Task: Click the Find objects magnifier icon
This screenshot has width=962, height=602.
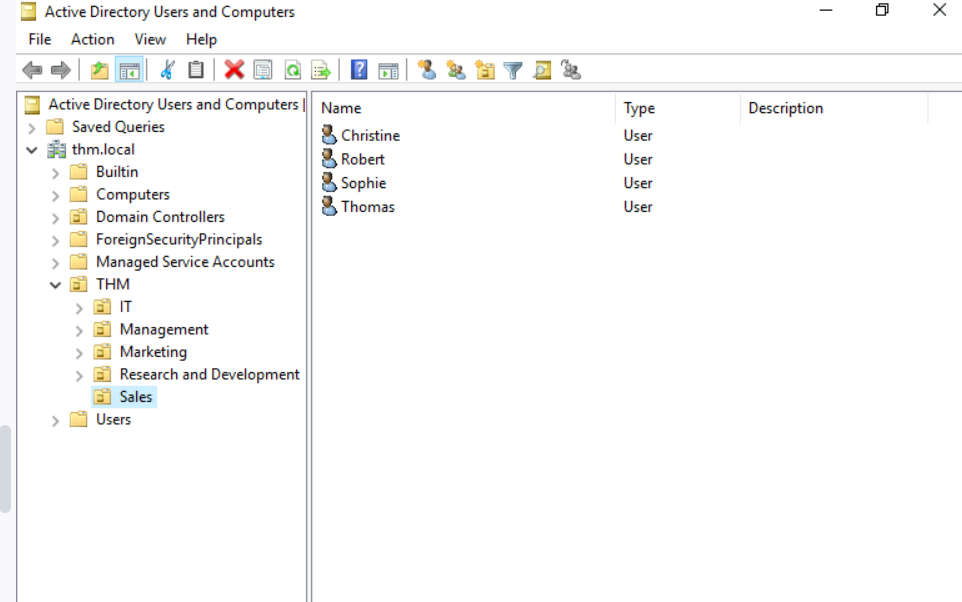Action: click(x=542, y=70)
